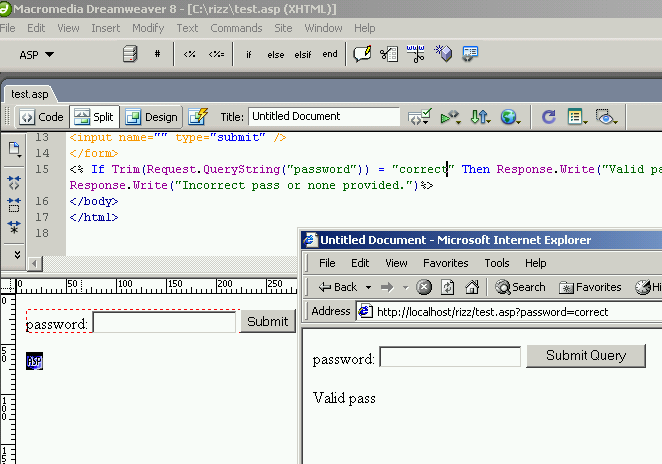Viewport: 662px width, 464px height.
Task: Insert ASP 'else' statement button
Action: (275, 54)
